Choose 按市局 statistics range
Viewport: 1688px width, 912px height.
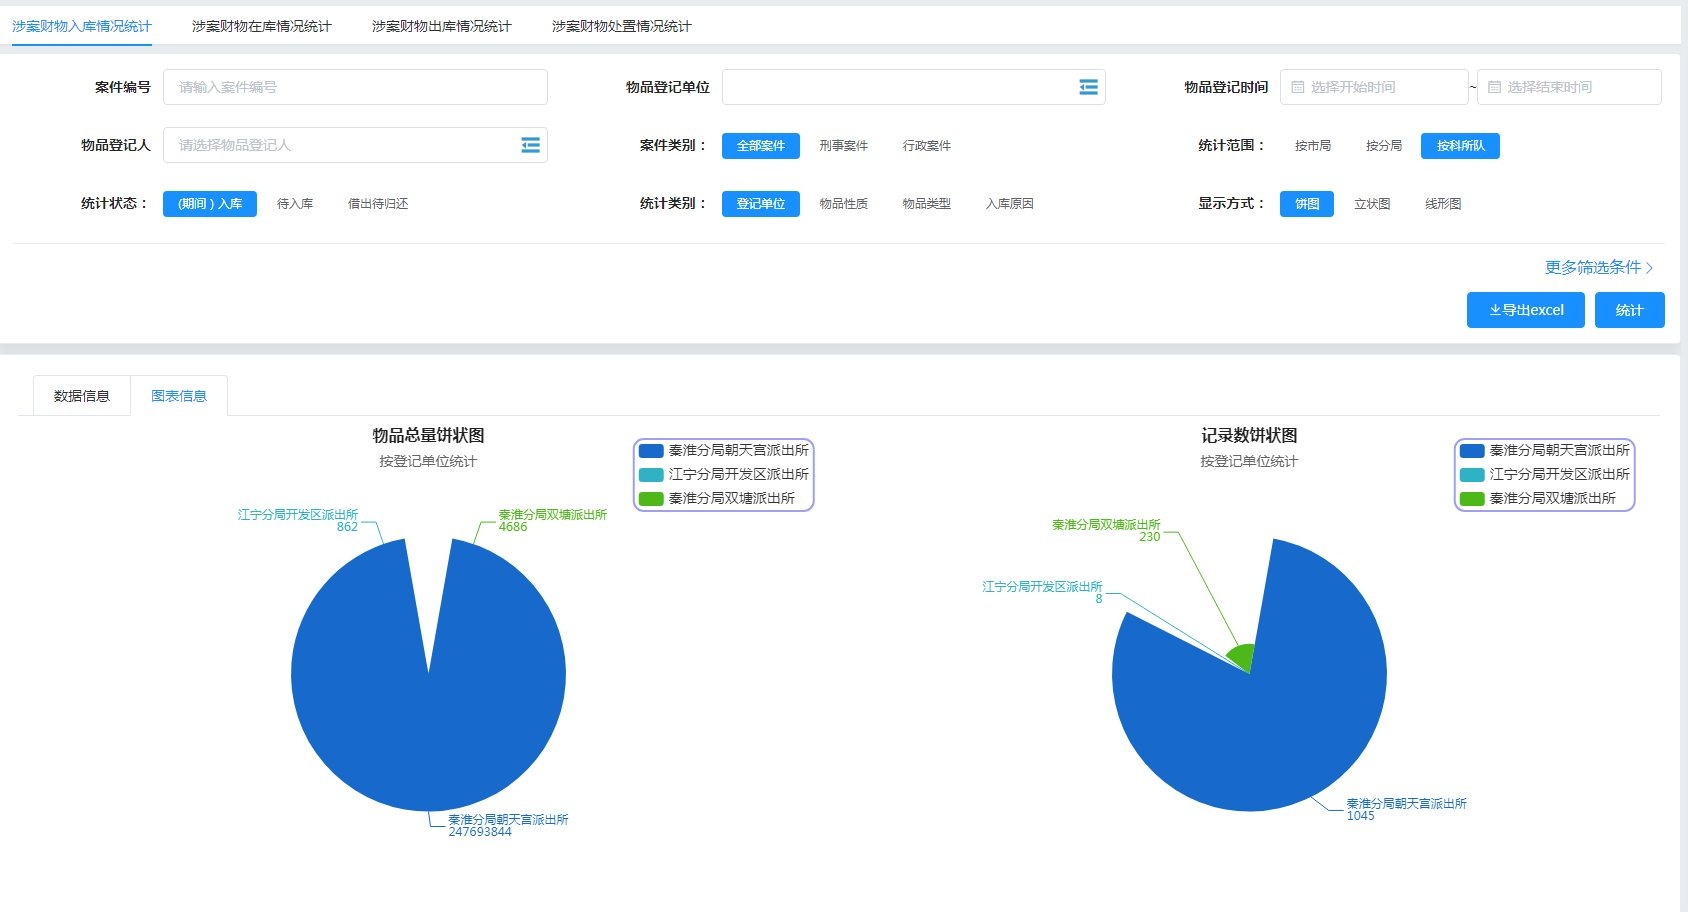coord(1313,146)
